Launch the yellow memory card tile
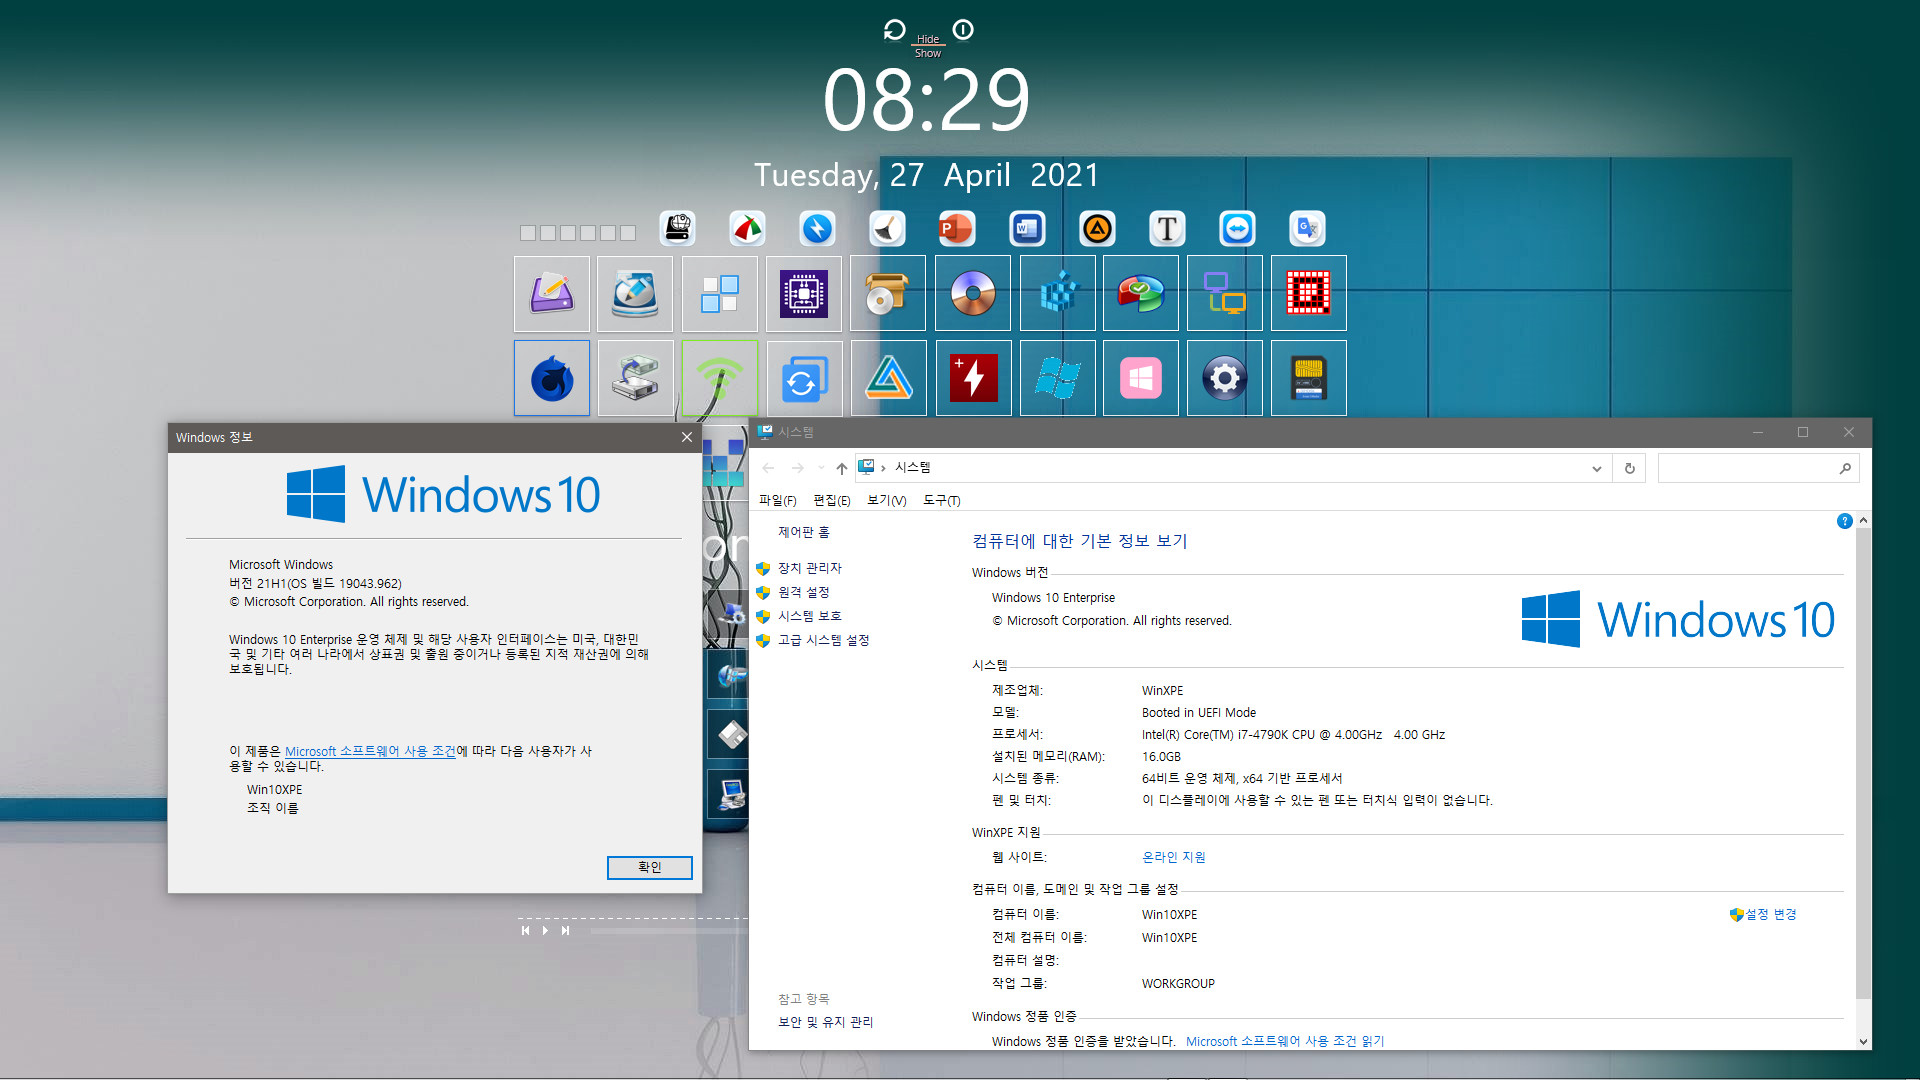The image size is (1920, 1080). [x=1309, y=378]
